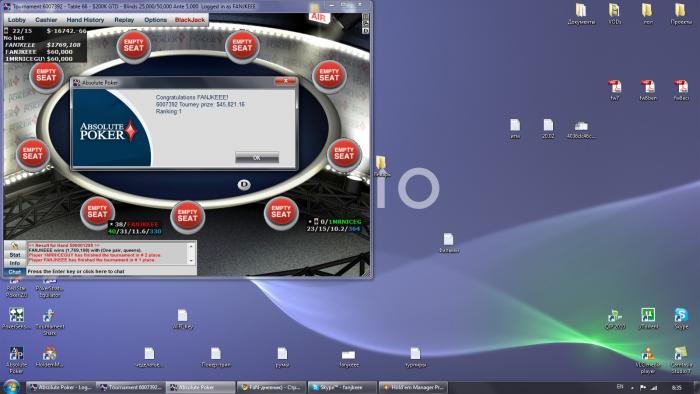Screen dimensions: 700x394
Task: Click the dealer button chip on table
Action: coord(244,184)
